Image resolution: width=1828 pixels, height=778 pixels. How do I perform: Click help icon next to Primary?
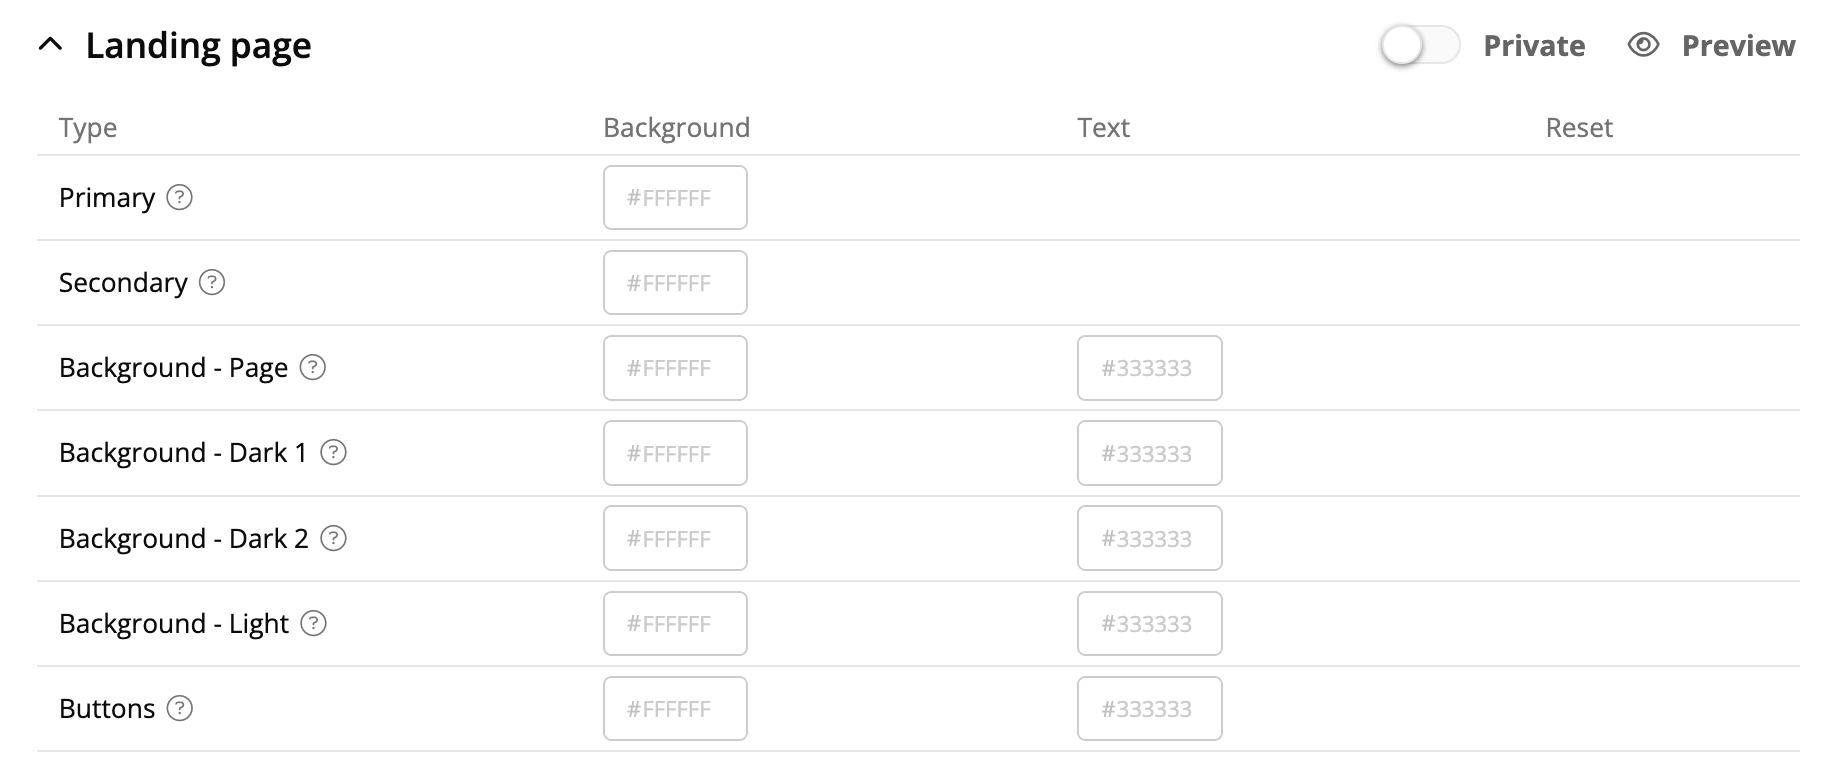coord(179,197)
